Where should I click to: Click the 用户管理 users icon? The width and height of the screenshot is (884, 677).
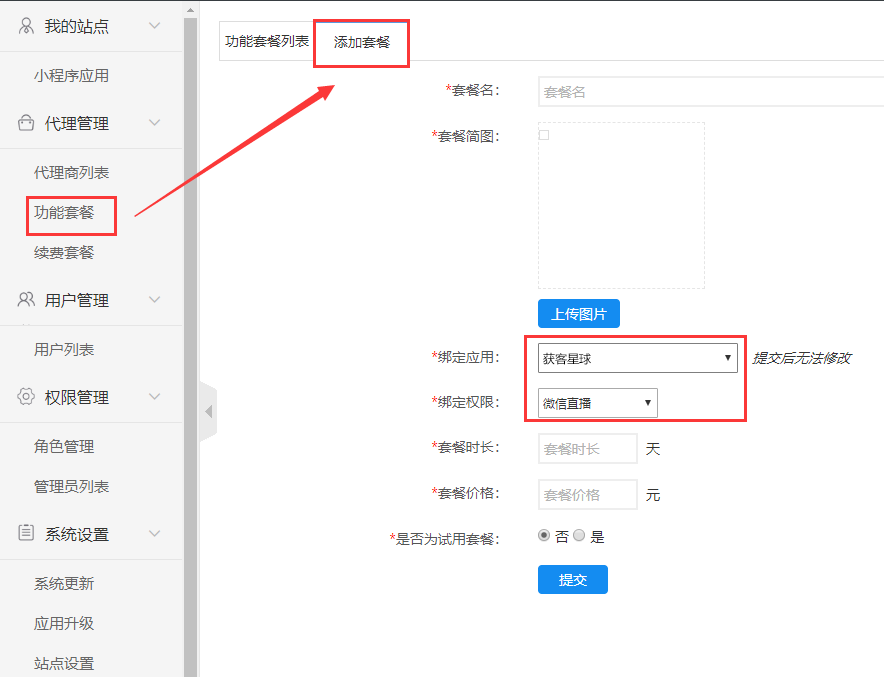click(x=26, y=300)
